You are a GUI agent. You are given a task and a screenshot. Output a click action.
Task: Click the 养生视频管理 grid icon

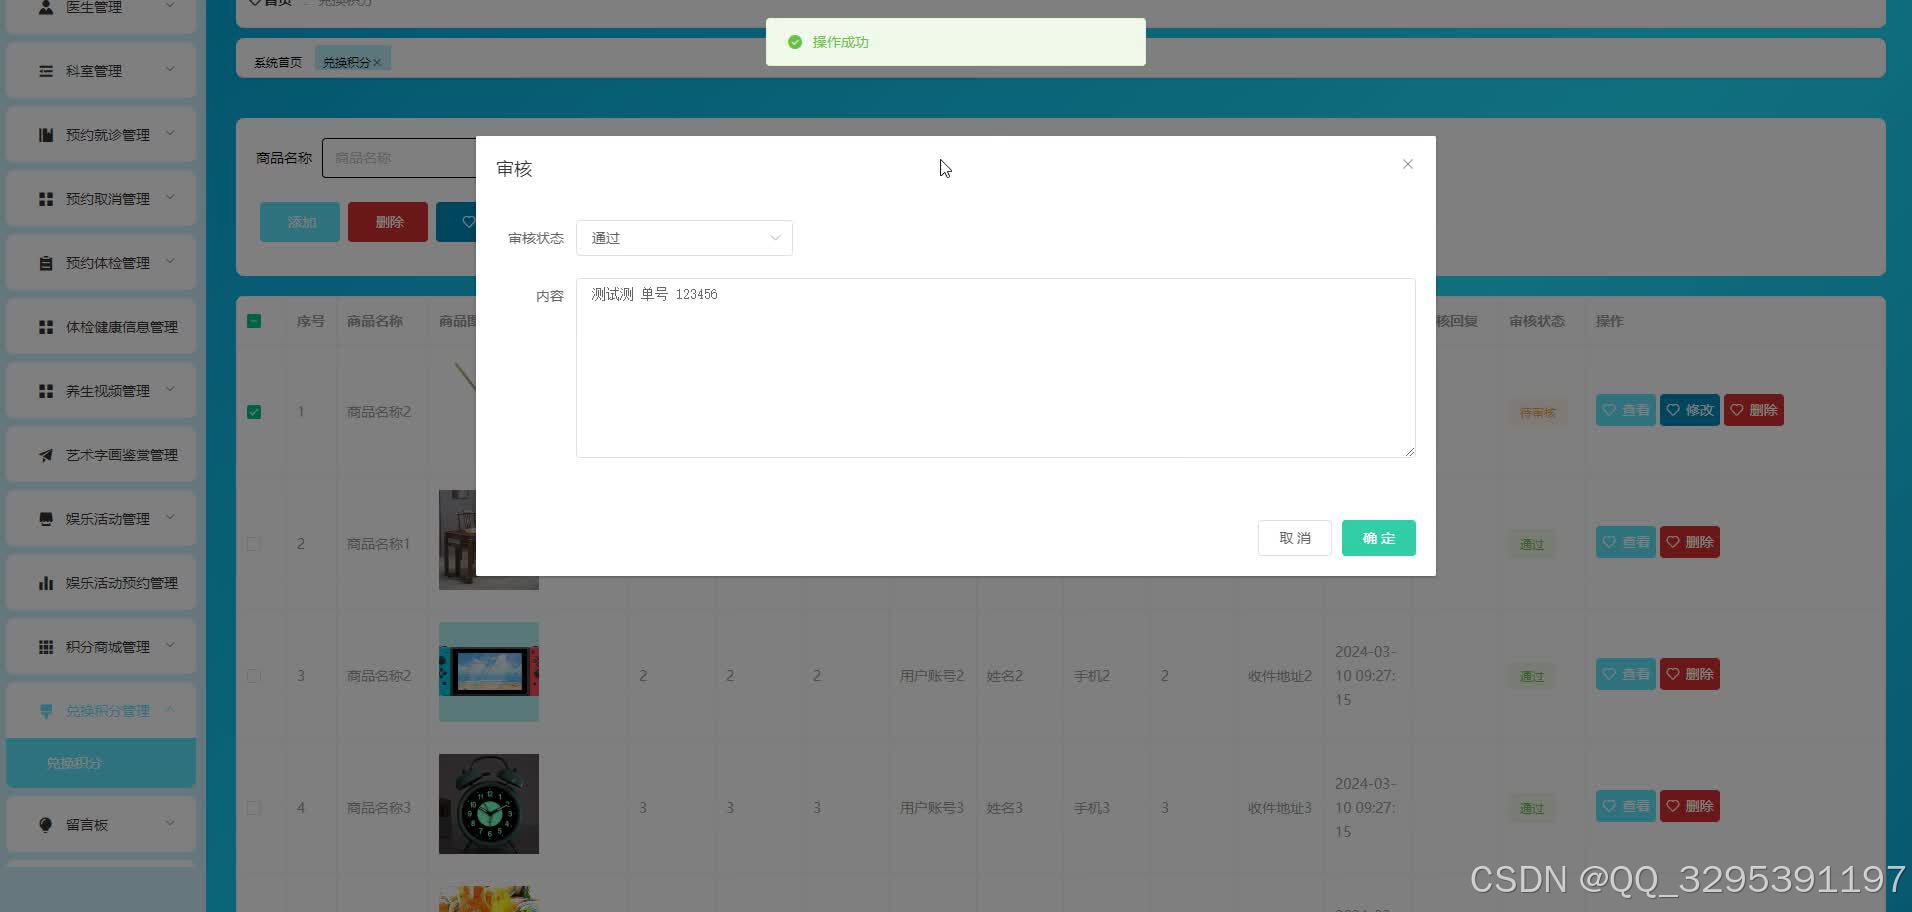(x=46, y=391)
